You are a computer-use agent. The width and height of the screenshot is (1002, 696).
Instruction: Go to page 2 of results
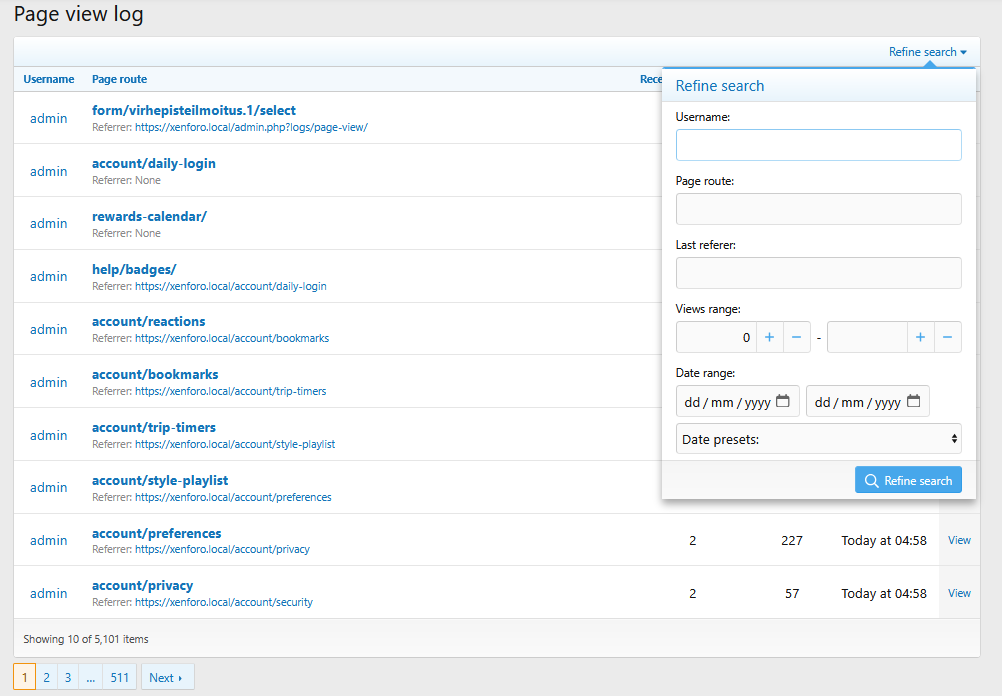point(46,677)
